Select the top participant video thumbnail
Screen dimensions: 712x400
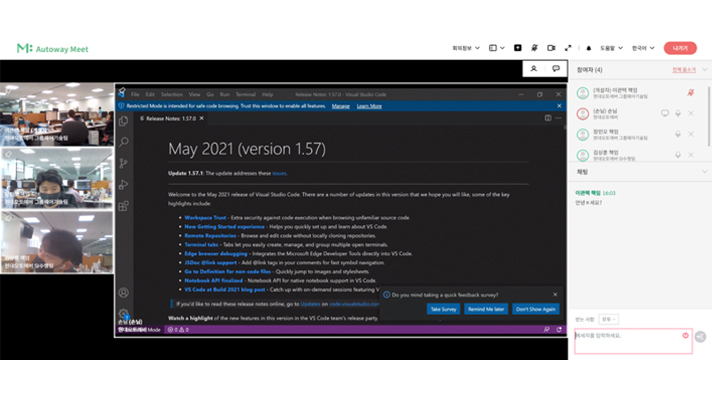pyautogui.click(x=56, y=115)
